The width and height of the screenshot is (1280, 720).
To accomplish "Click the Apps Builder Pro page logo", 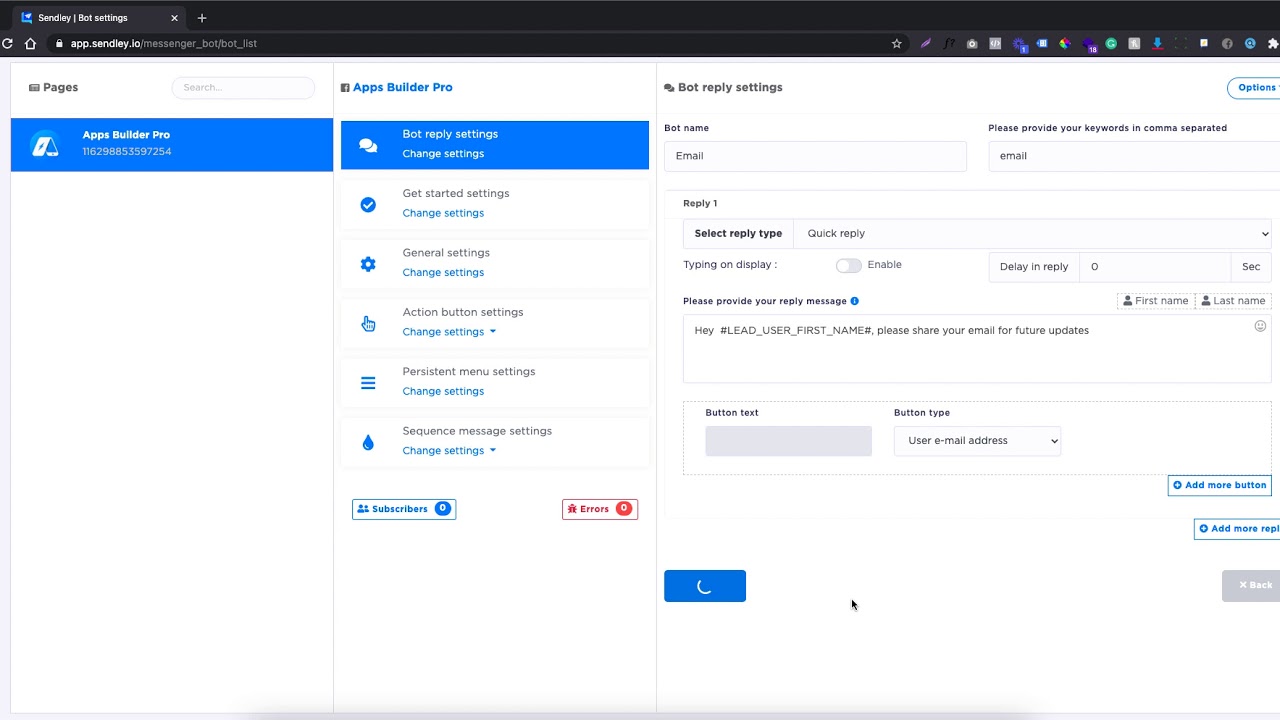I will pos(45,145).
